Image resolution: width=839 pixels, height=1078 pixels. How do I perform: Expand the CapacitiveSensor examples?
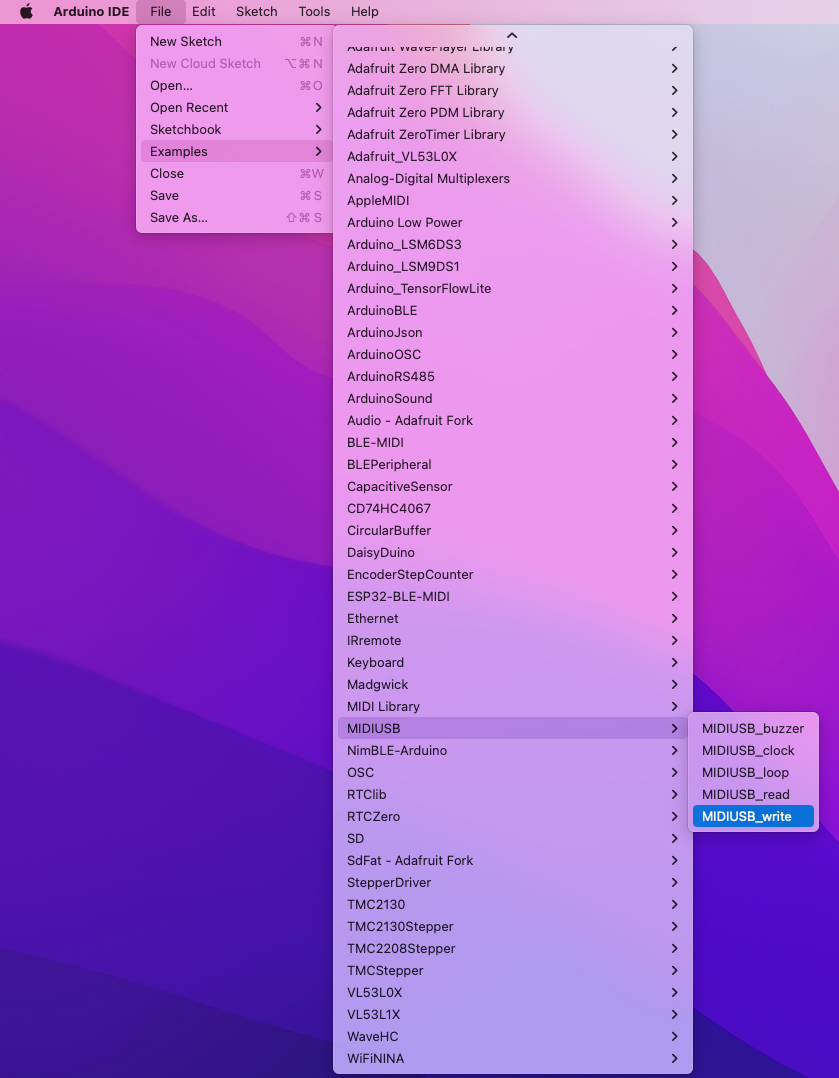pos(512,486)
